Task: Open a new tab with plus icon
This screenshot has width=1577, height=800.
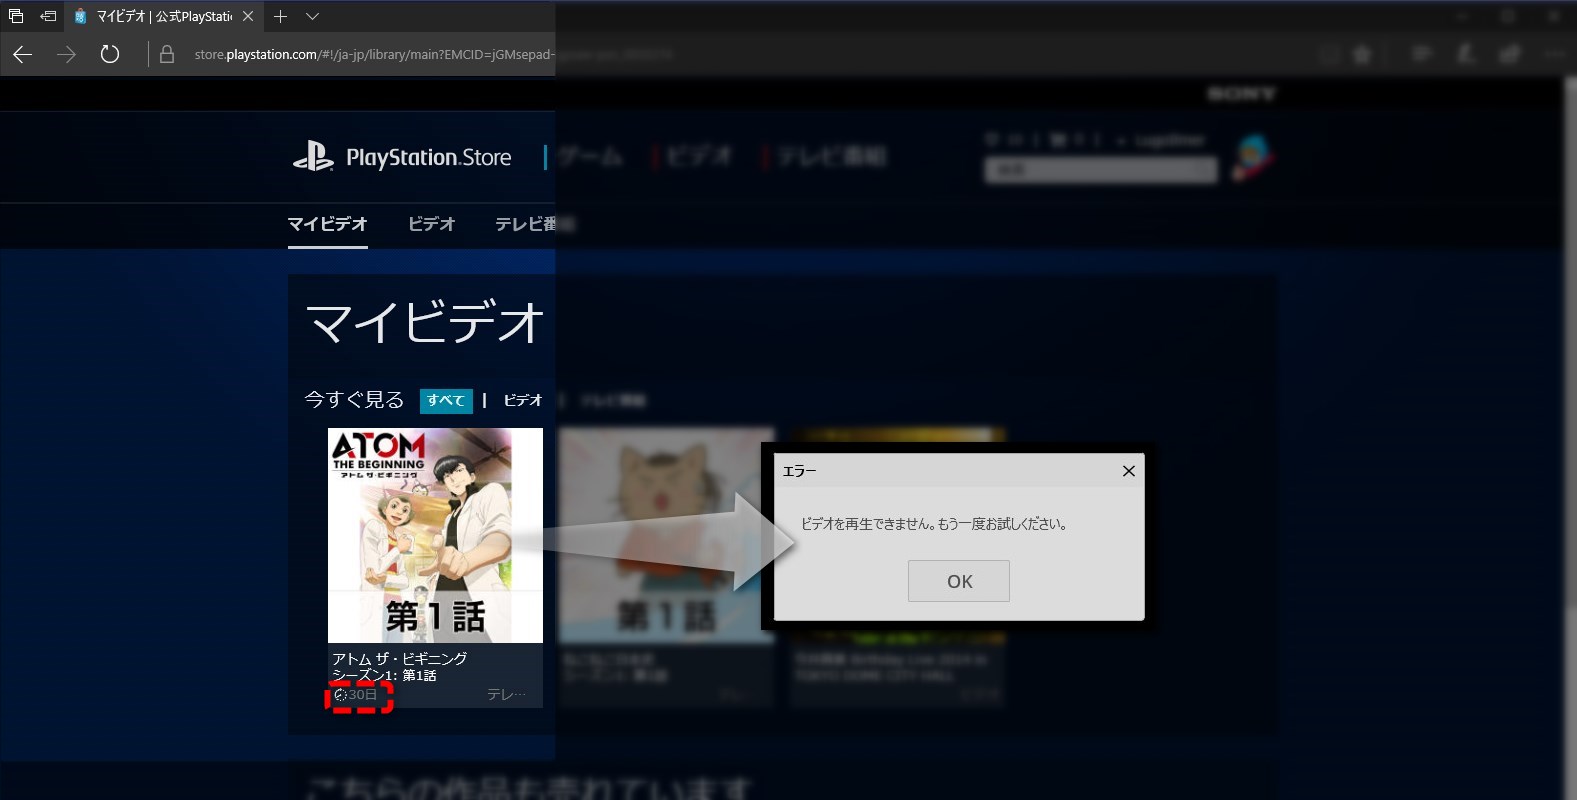Action: [x=281, y=16]
